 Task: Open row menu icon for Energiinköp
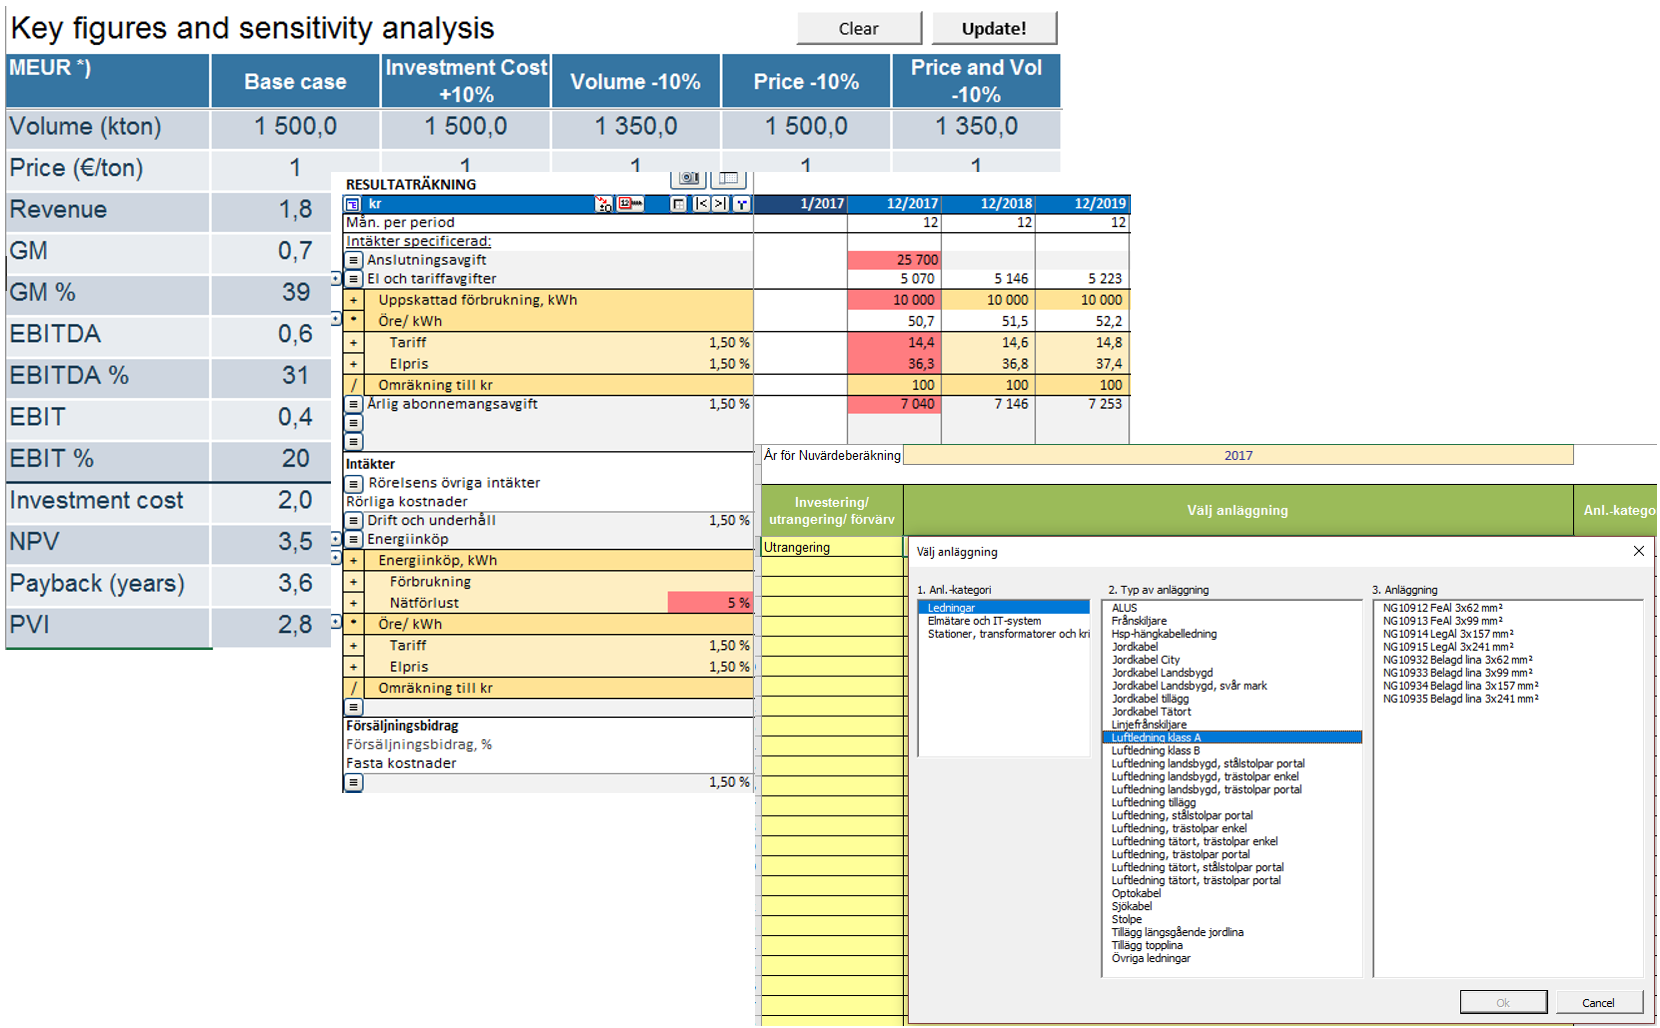click(354, 540)
